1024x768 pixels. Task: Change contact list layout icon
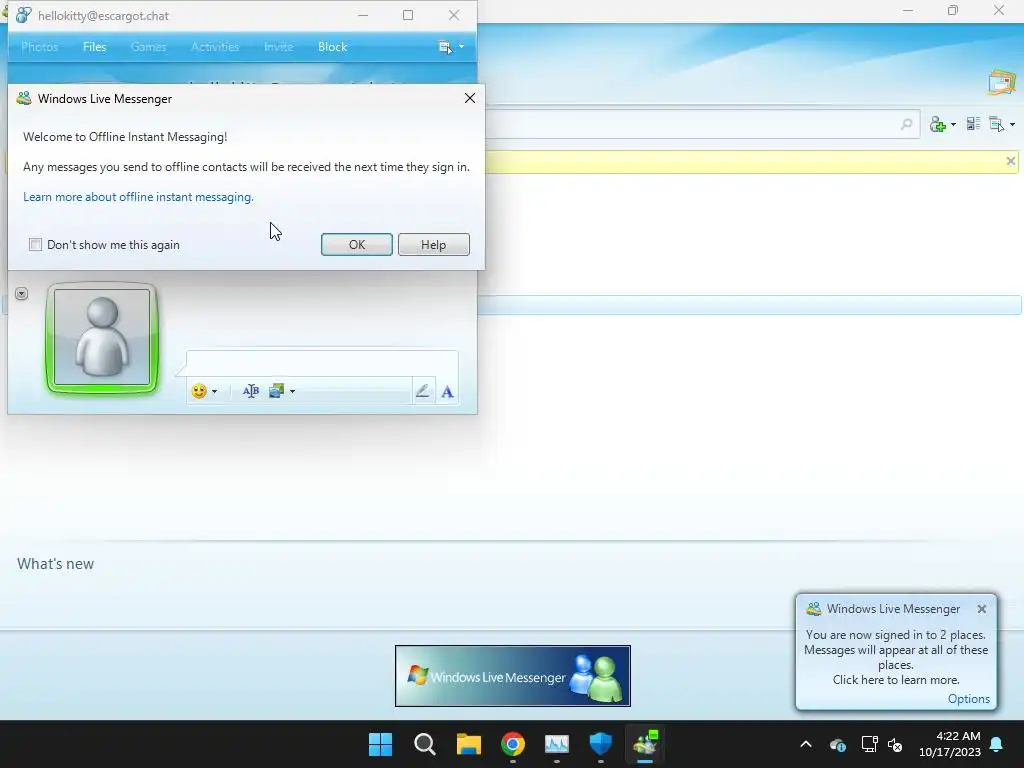tap(973, 124)
